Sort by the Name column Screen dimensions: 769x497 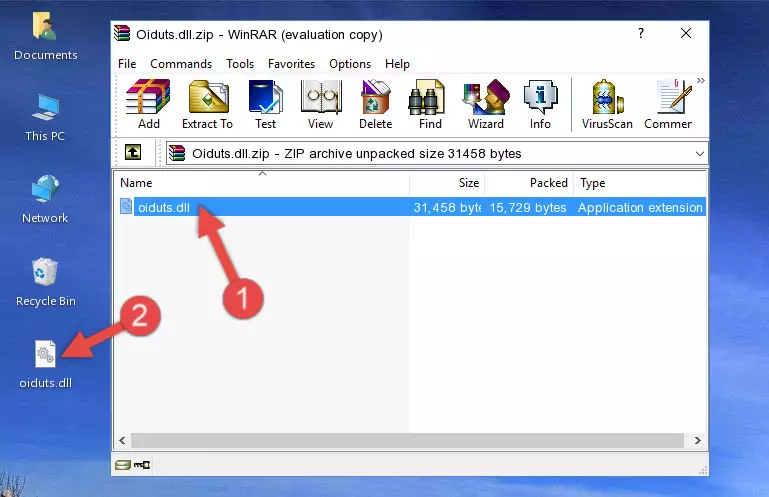click(x=262, y=183)
